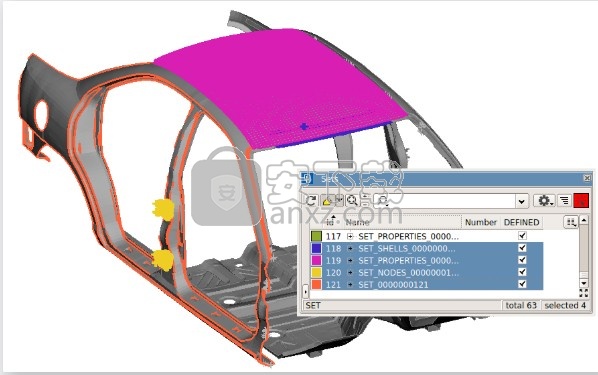Select the SET_0000000121 row
This screenshot has height=375, width=598.
tap(427, 284)
